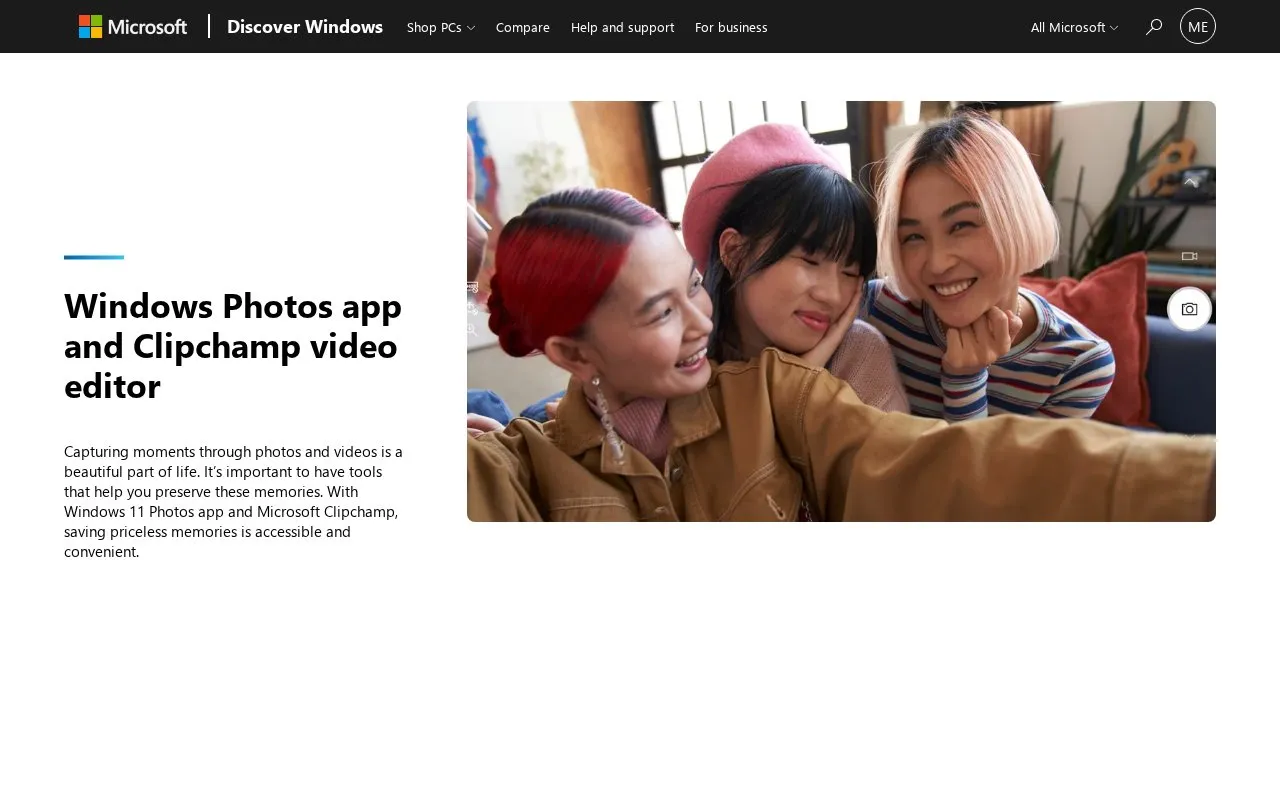This screenshot has width=1280, height=800.
Task: Expand the All Microsoft menu
Action: click(1074, 27)
